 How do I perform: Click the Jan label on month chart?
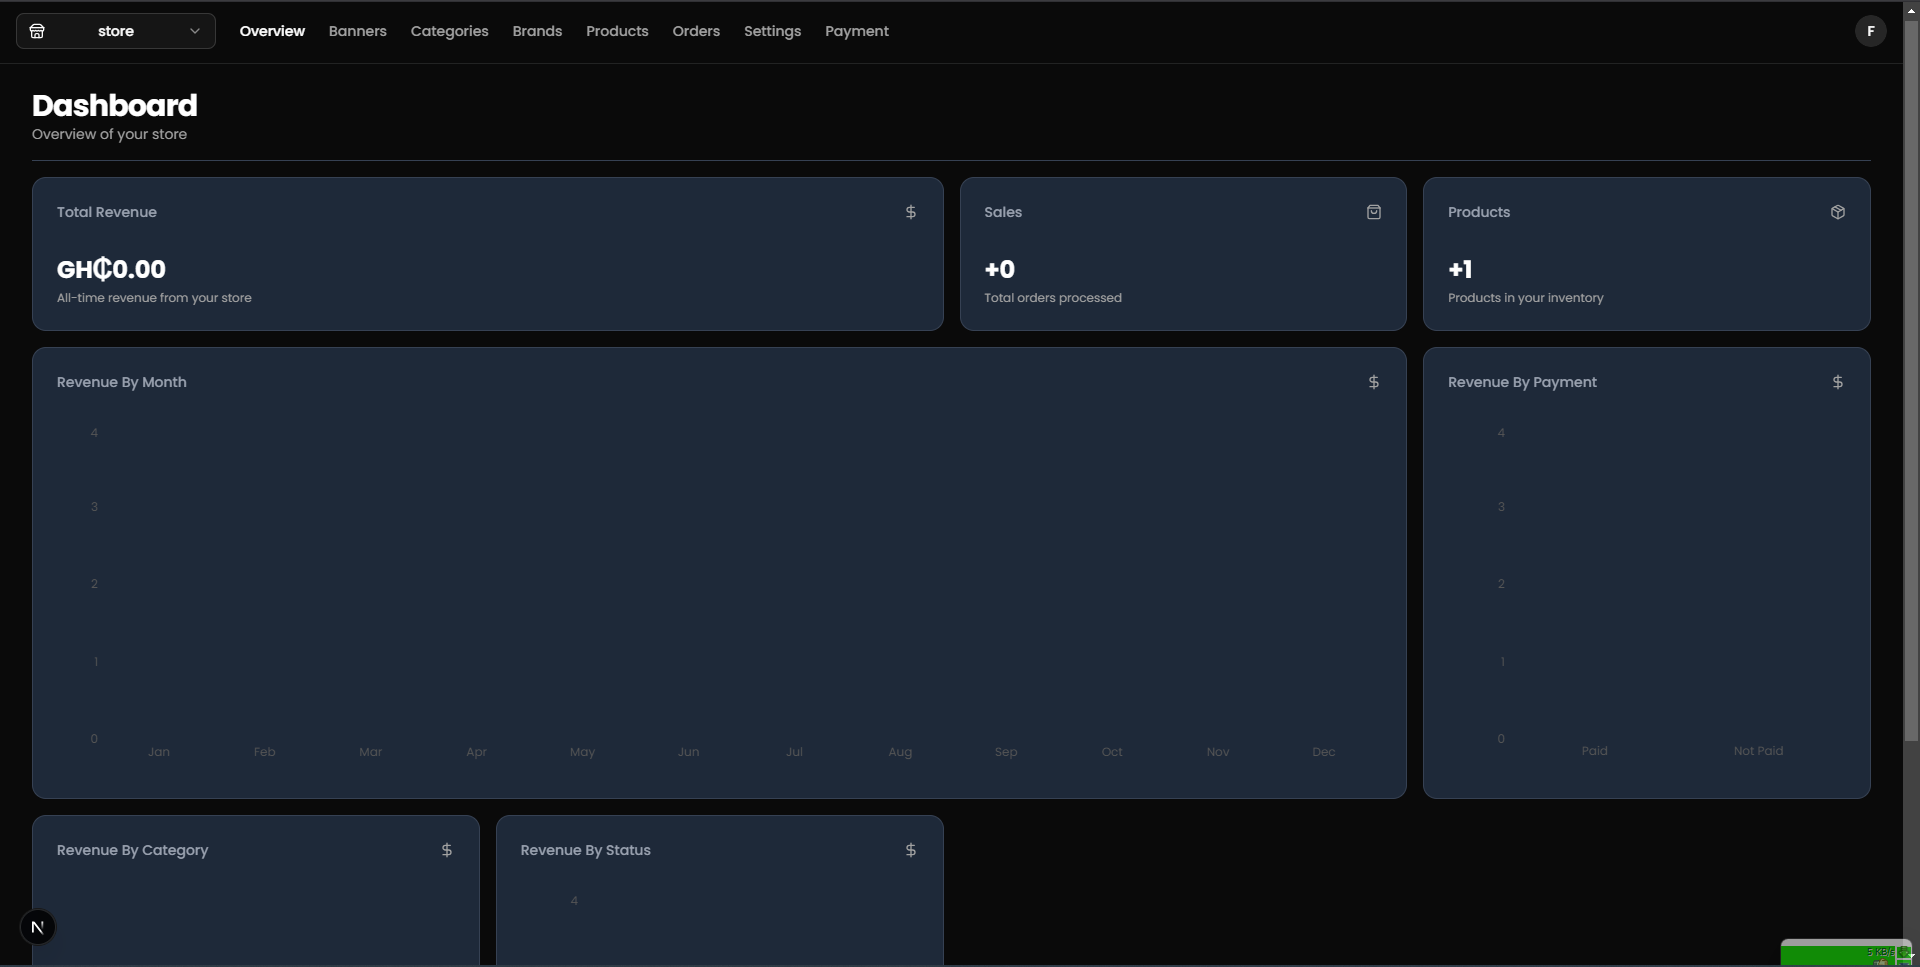(x=159, y=752)
